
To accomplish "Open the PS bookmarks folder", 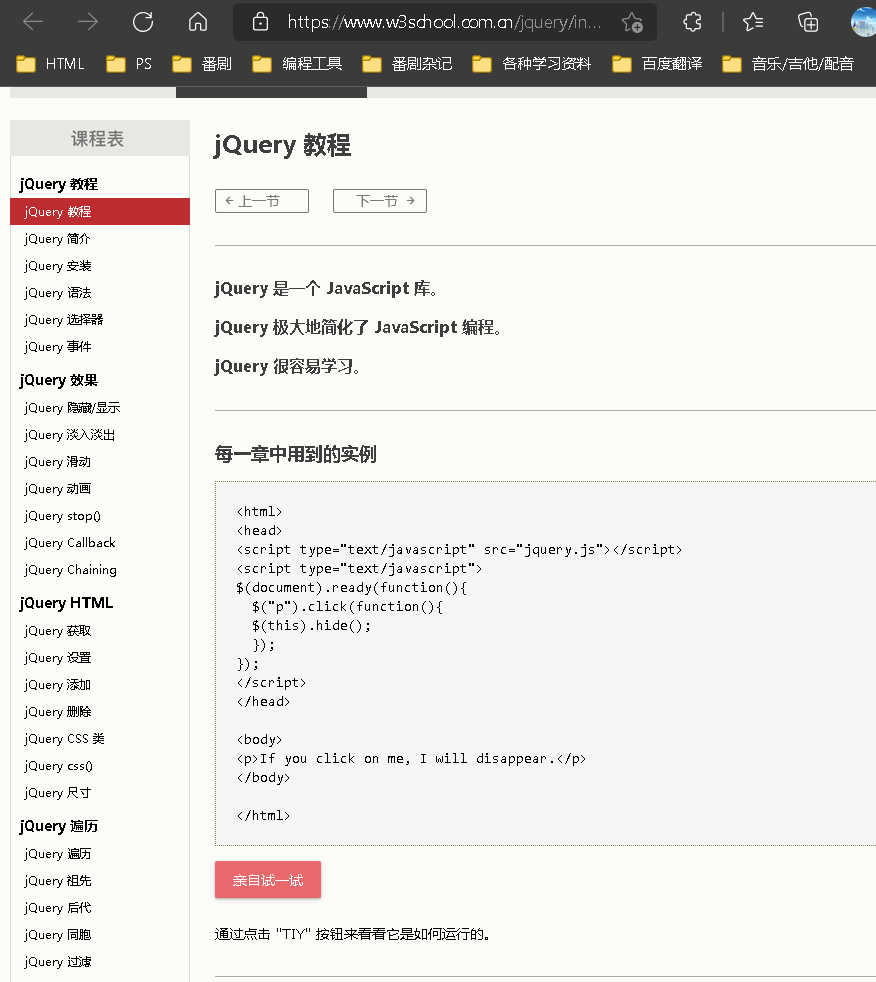I will [x=129, y=64].
